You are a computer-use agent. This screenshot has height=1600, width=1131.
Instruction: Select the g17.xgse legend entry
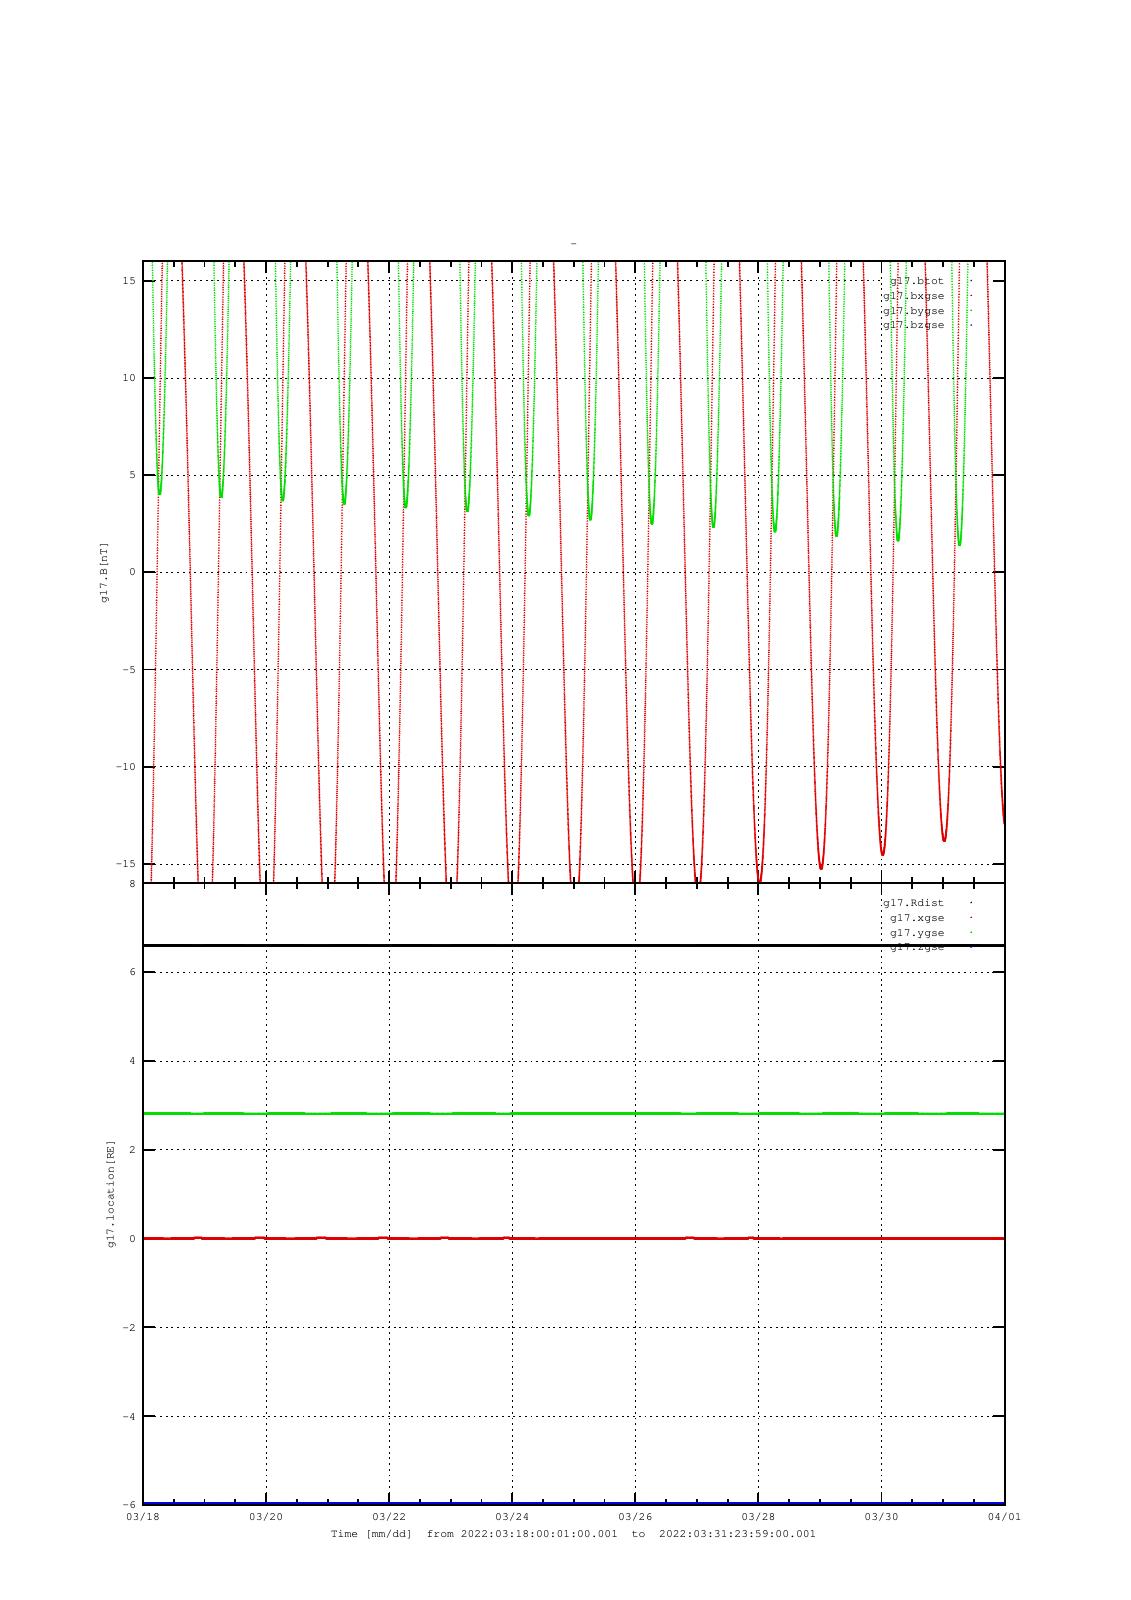(x=917, y=918)
